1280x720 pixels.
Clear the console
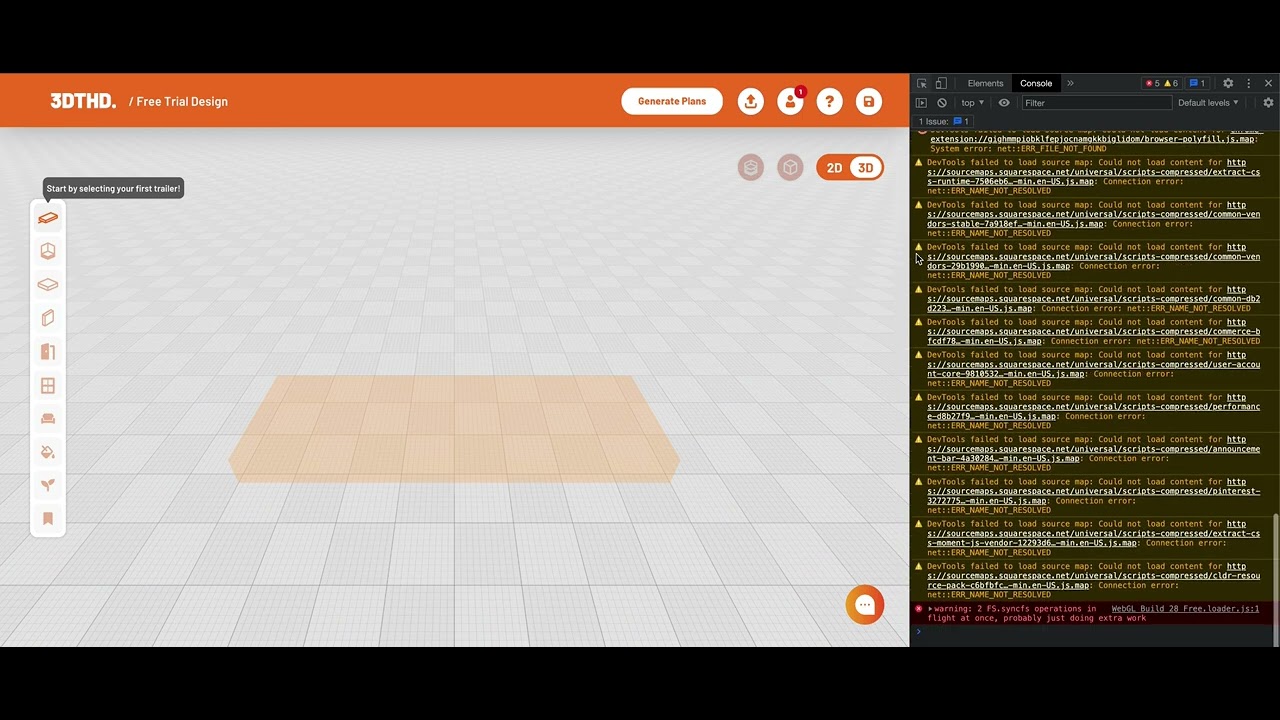(x=942, y=103)
